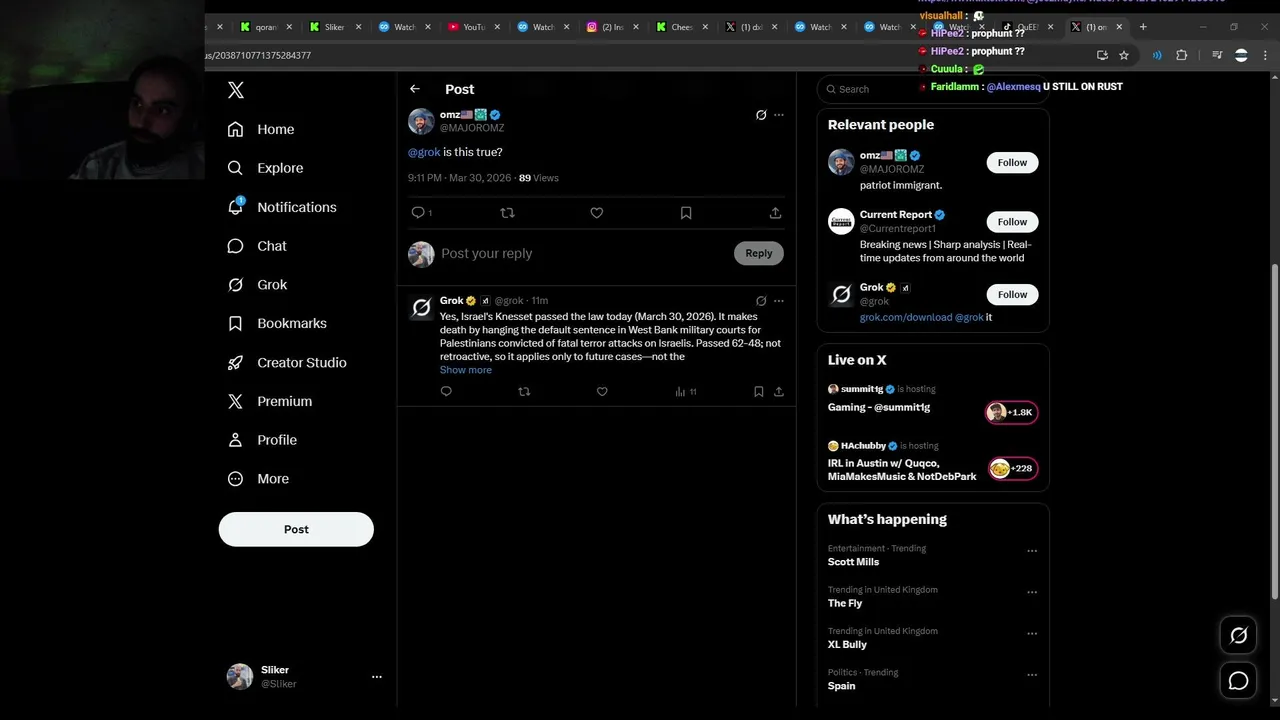The image size is (1280, 720).
Task: Click the floating Grok button
Action: (x=1238, y=635)
